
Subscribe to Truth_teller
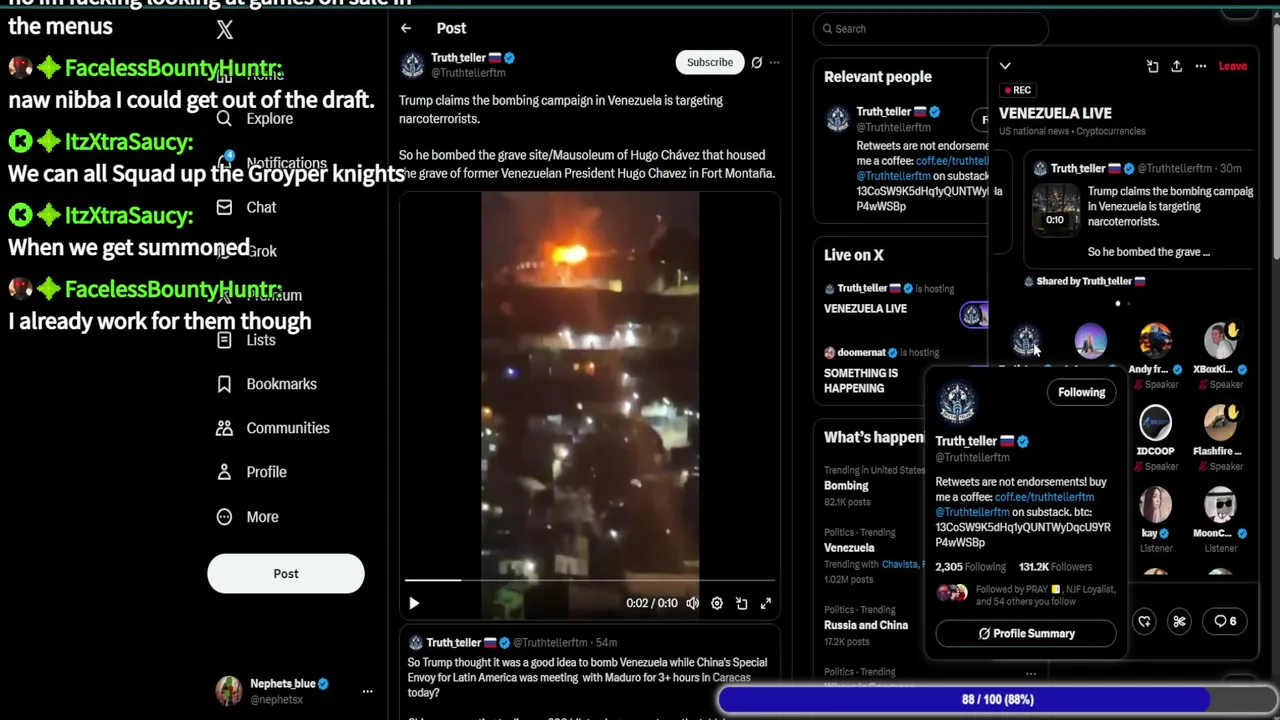click(x=710, y=62)
